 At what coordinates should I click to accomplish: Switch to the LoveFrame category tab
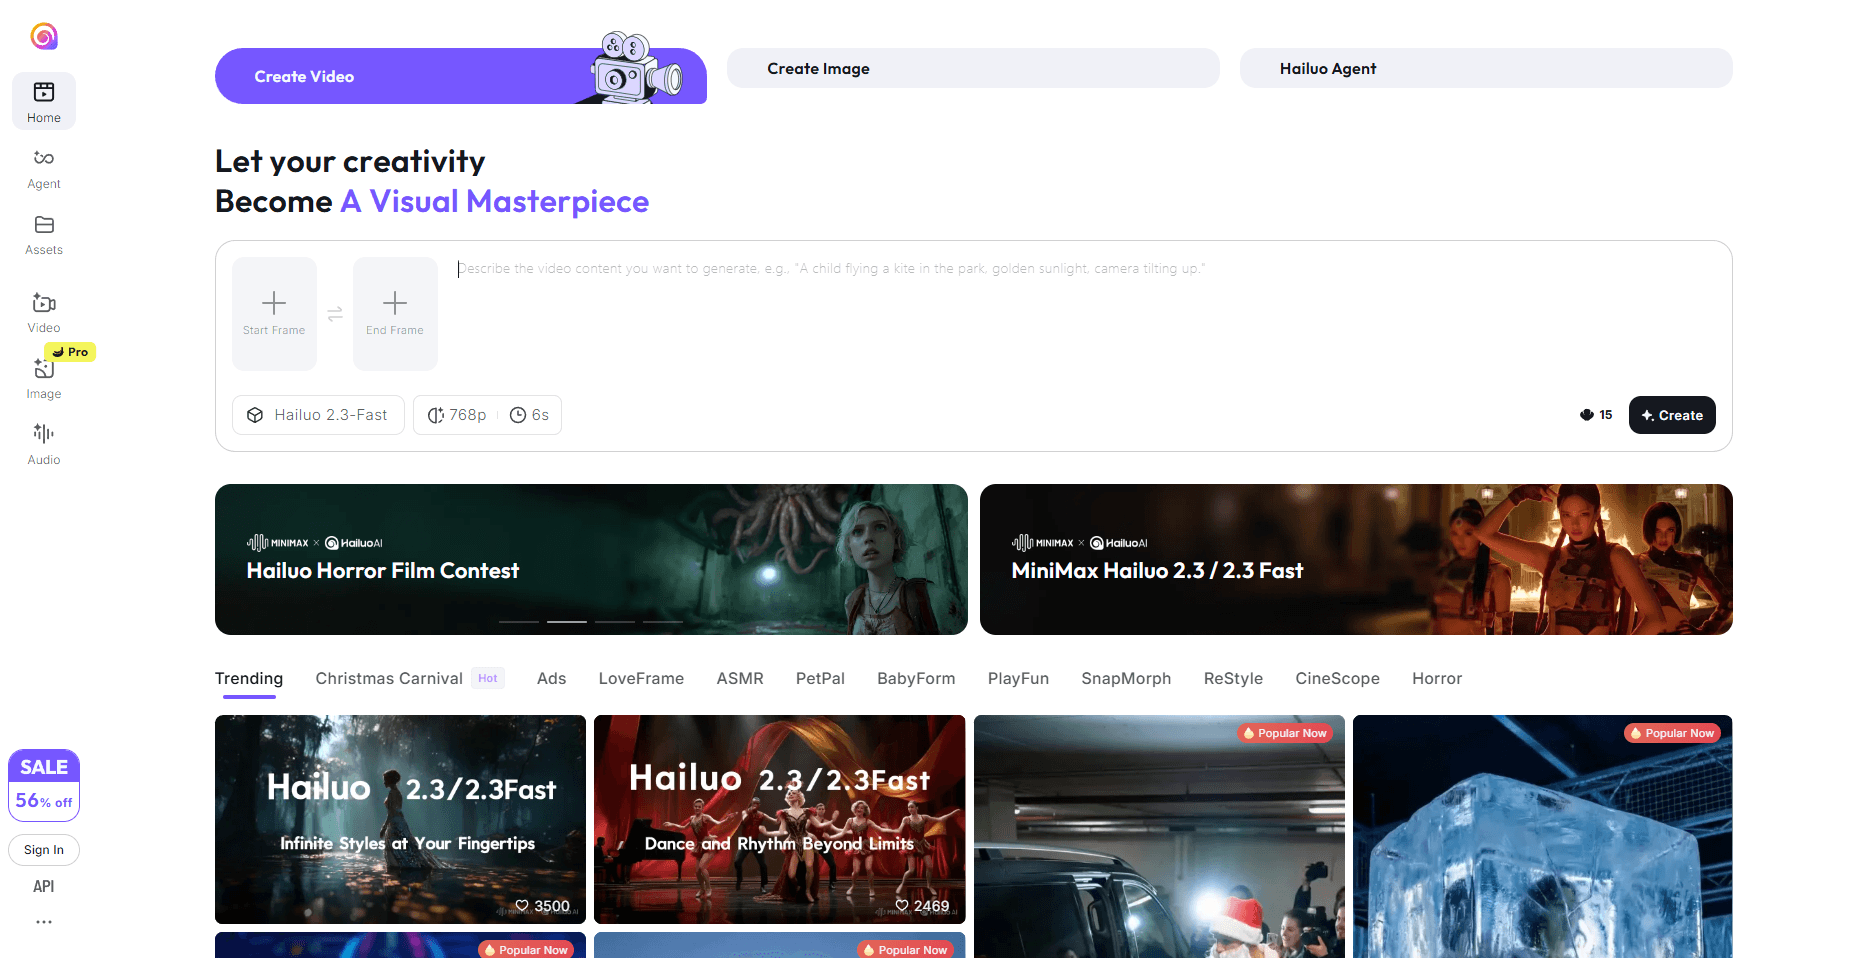coord(641,678)
